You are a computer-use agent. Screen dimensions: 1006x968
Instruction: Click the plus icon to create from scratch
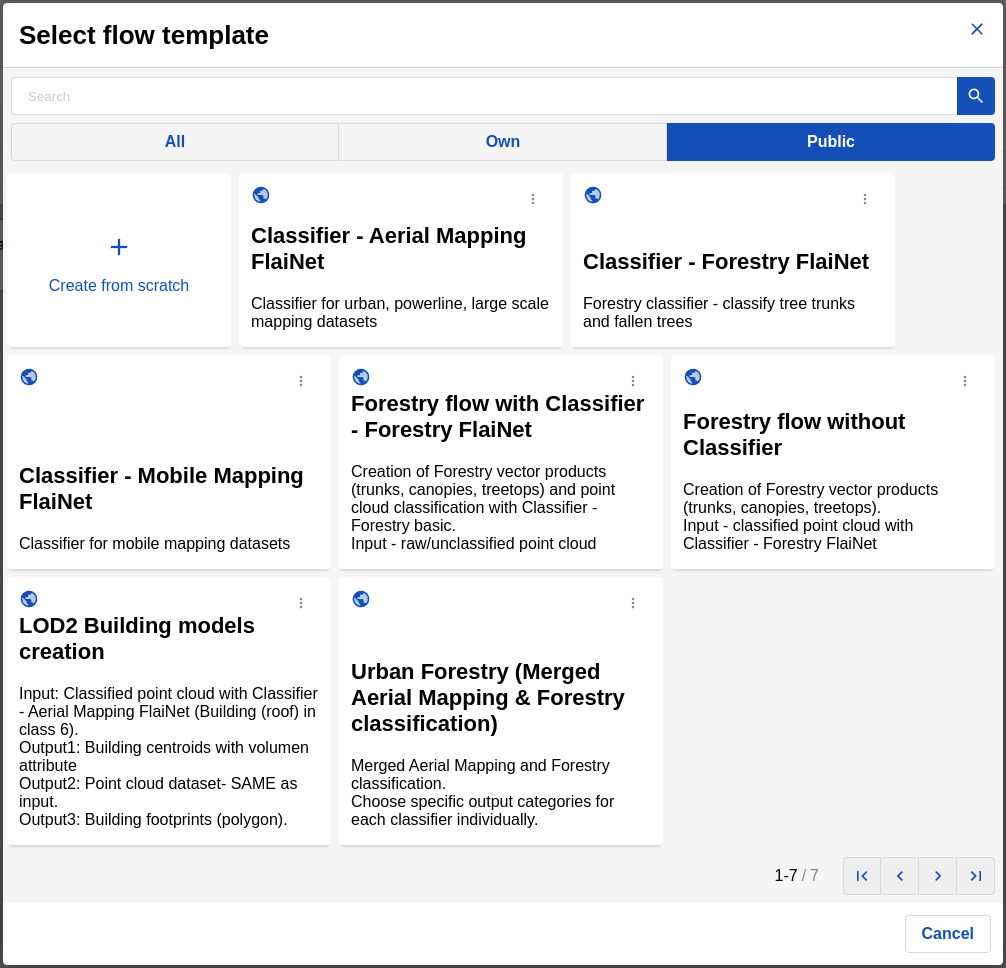tap(119, 247)
